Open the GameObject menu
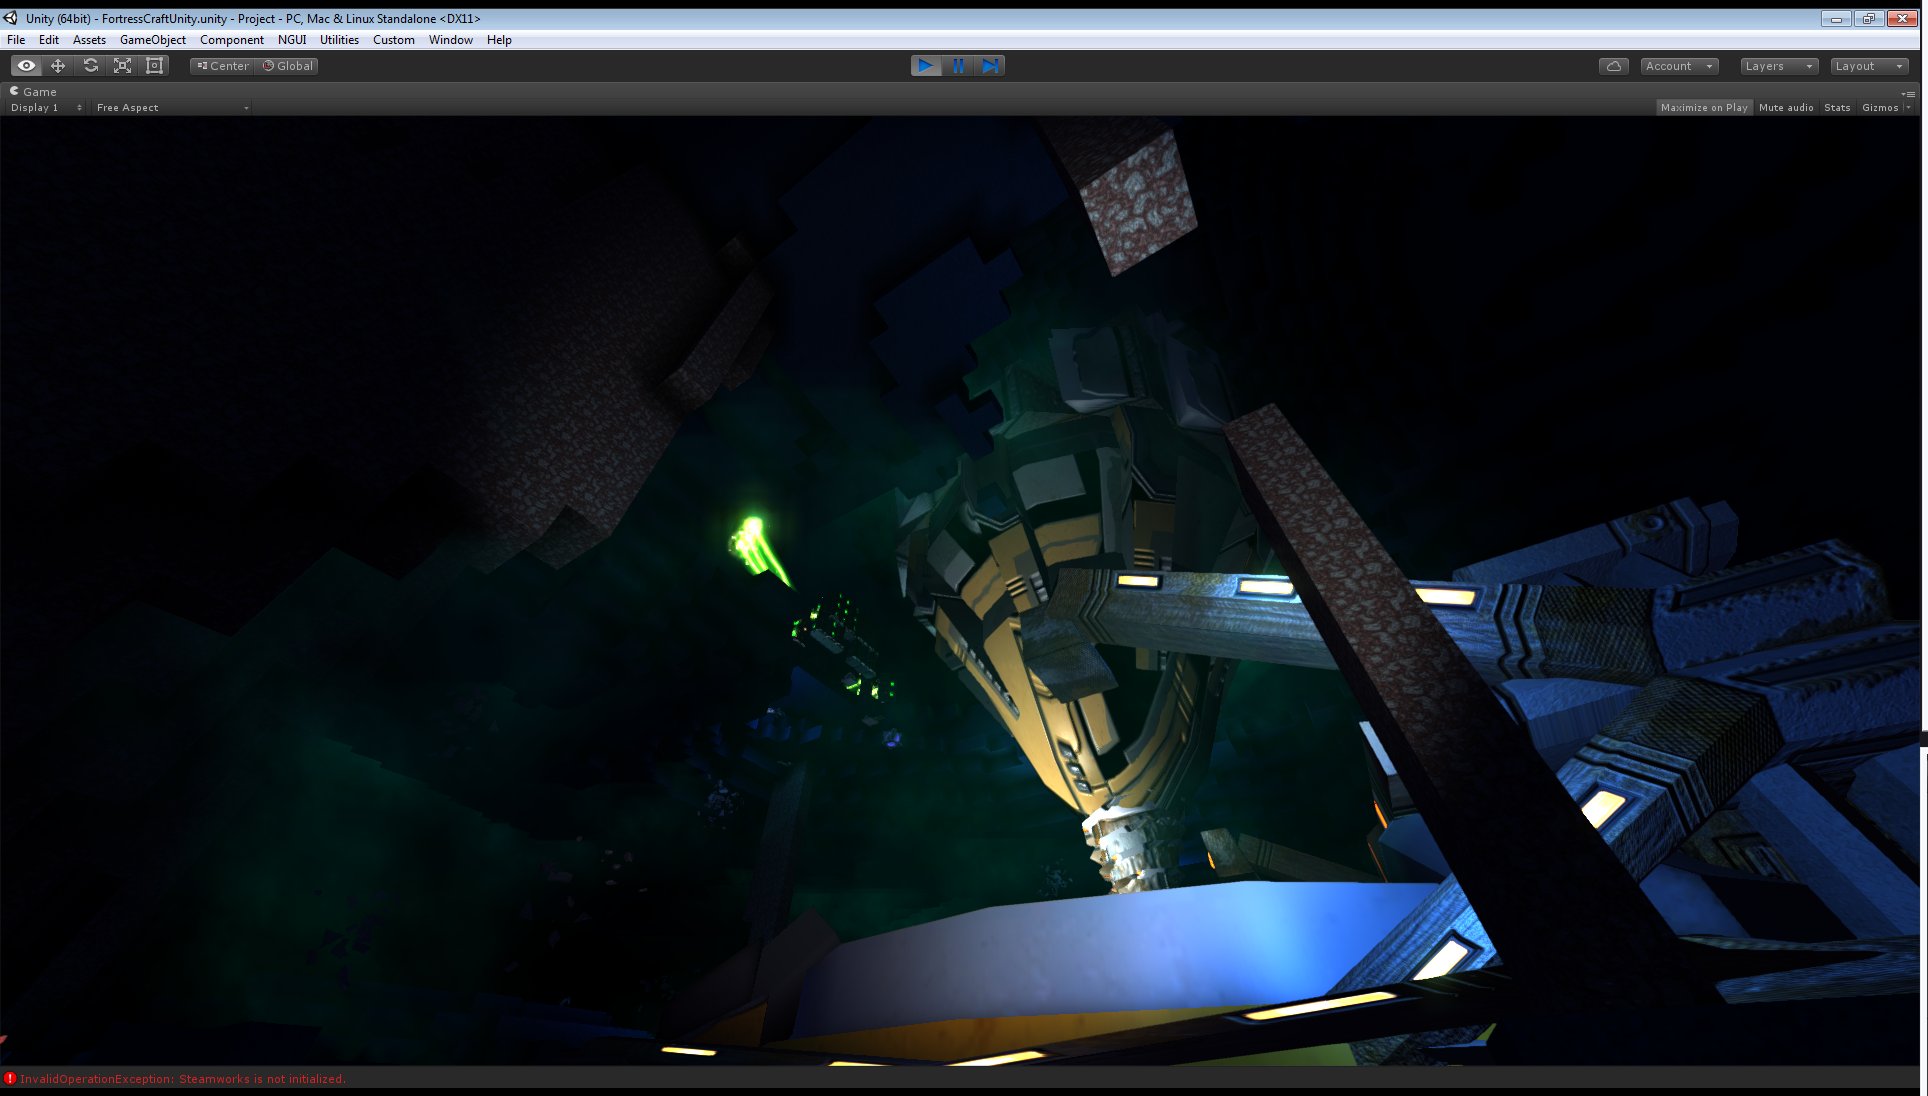The height and width of the screenshot is (1096, 1928). tap(153, 40)
